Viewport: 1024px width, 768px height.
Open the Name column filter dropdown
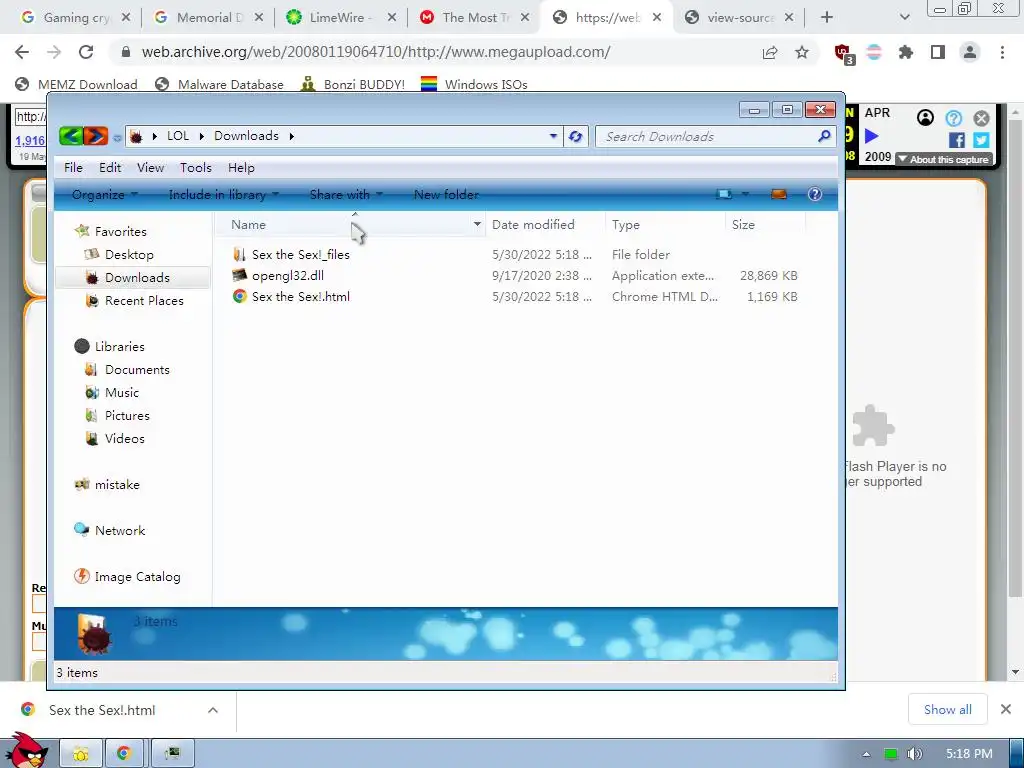tap(477, 225)
